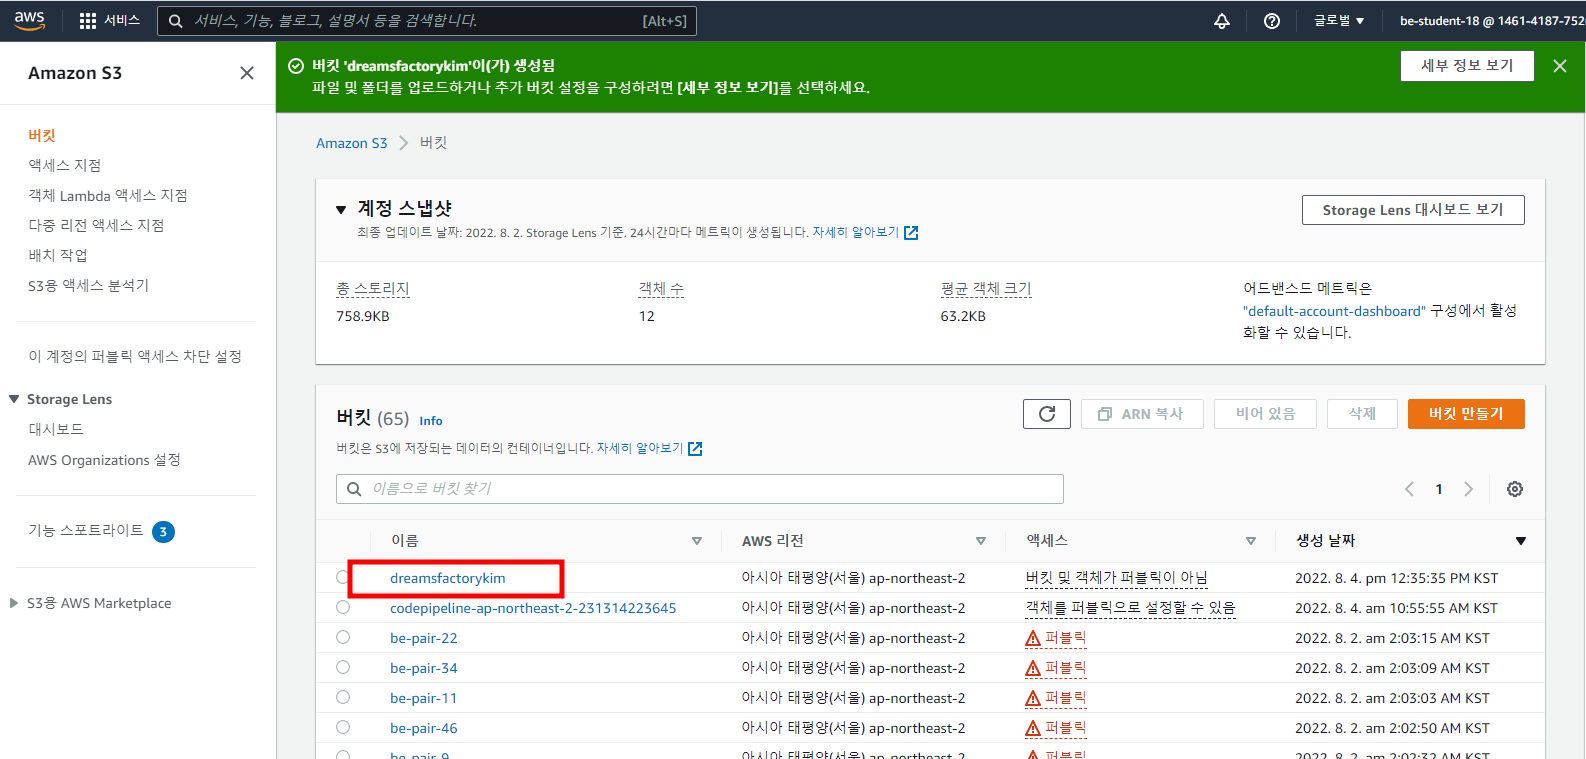Click the 버킷 만들기 button
Viewport: 1586px width, 759px height.
pyautogui.click(x=1466, y=414)
